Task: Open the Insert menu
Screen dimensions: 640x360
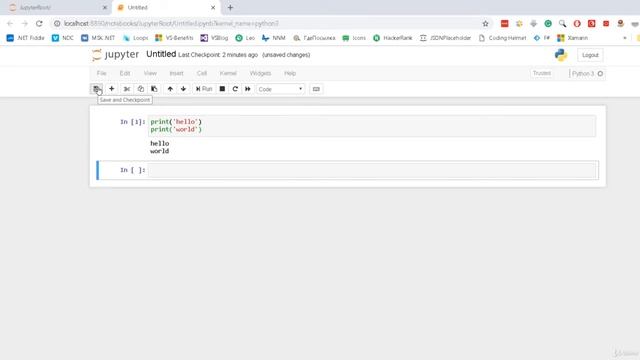Action: pyautogui.click(x=176, y=73)
